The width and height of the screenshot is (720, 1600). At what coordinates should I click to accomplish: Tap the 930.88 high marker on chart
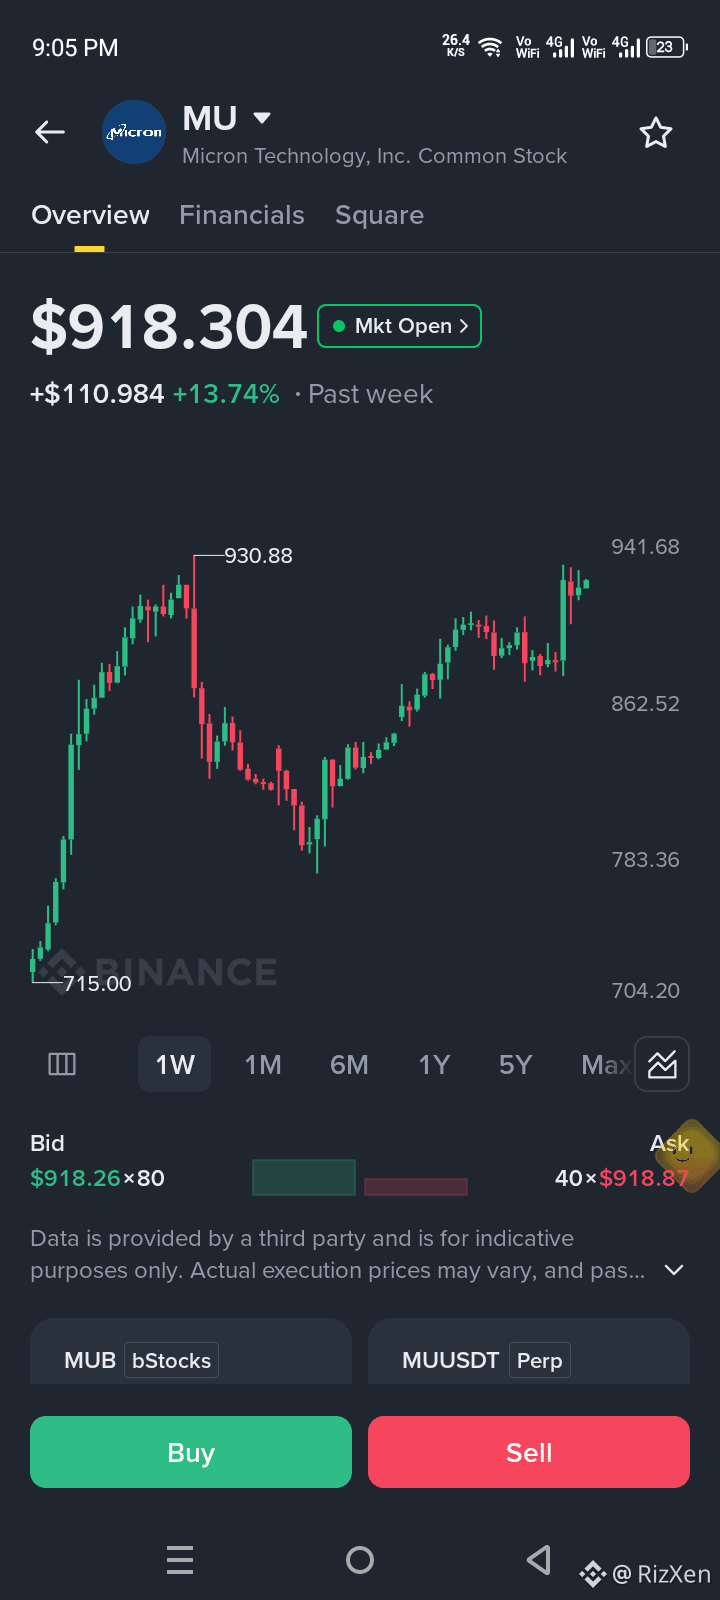[258, 556]
